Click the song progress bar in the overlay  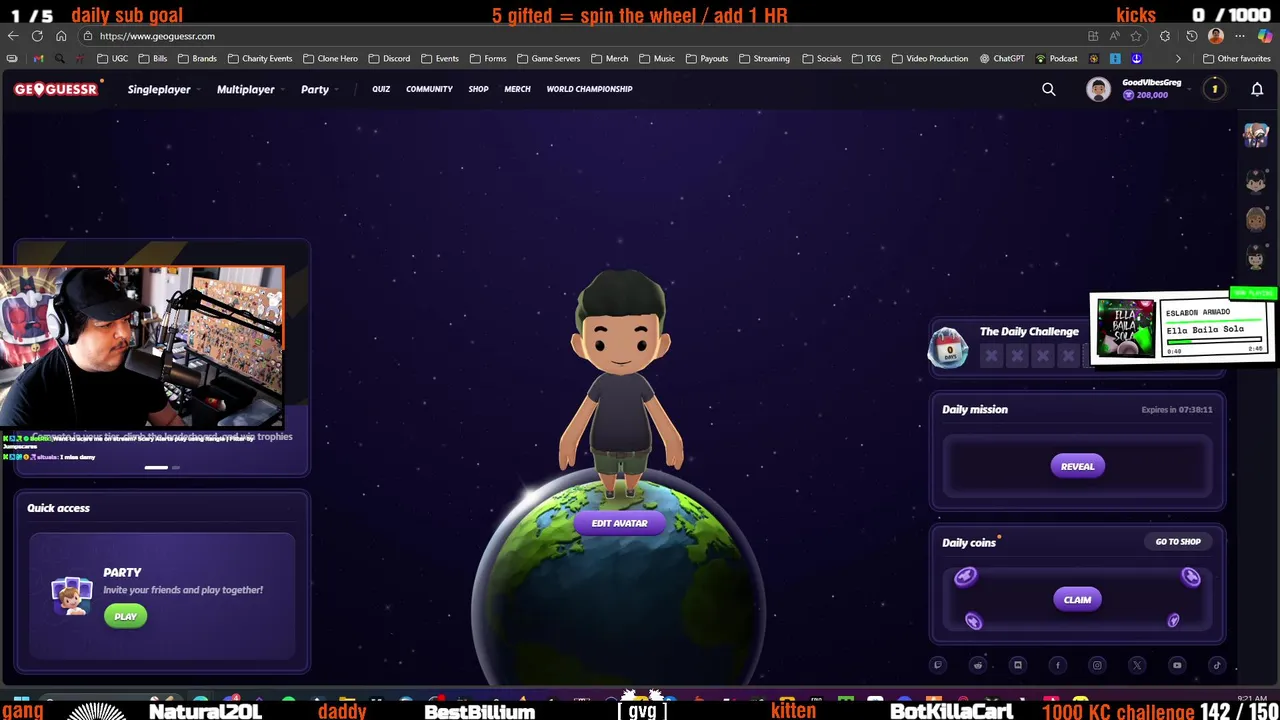[x=1213, y=342]
